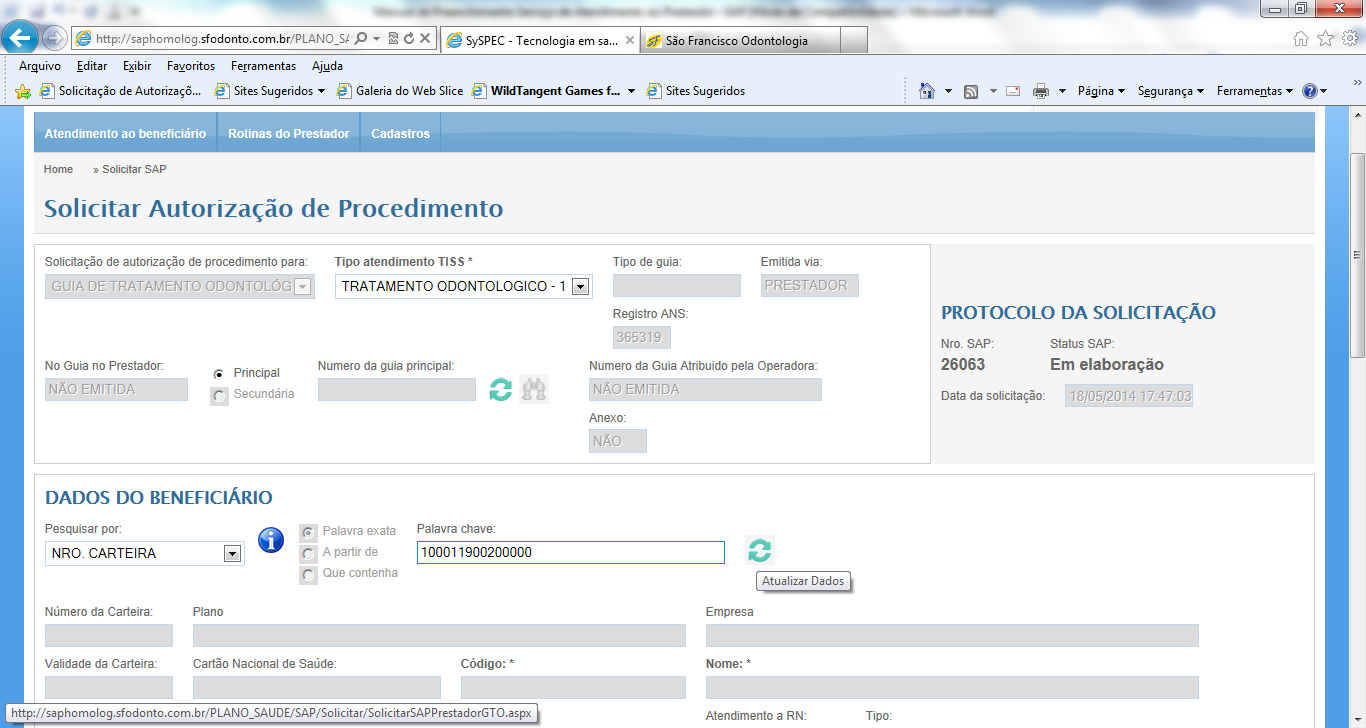Click the top-right Home outline icon
Screen dimensions: 1366x728
(1301, 39)
